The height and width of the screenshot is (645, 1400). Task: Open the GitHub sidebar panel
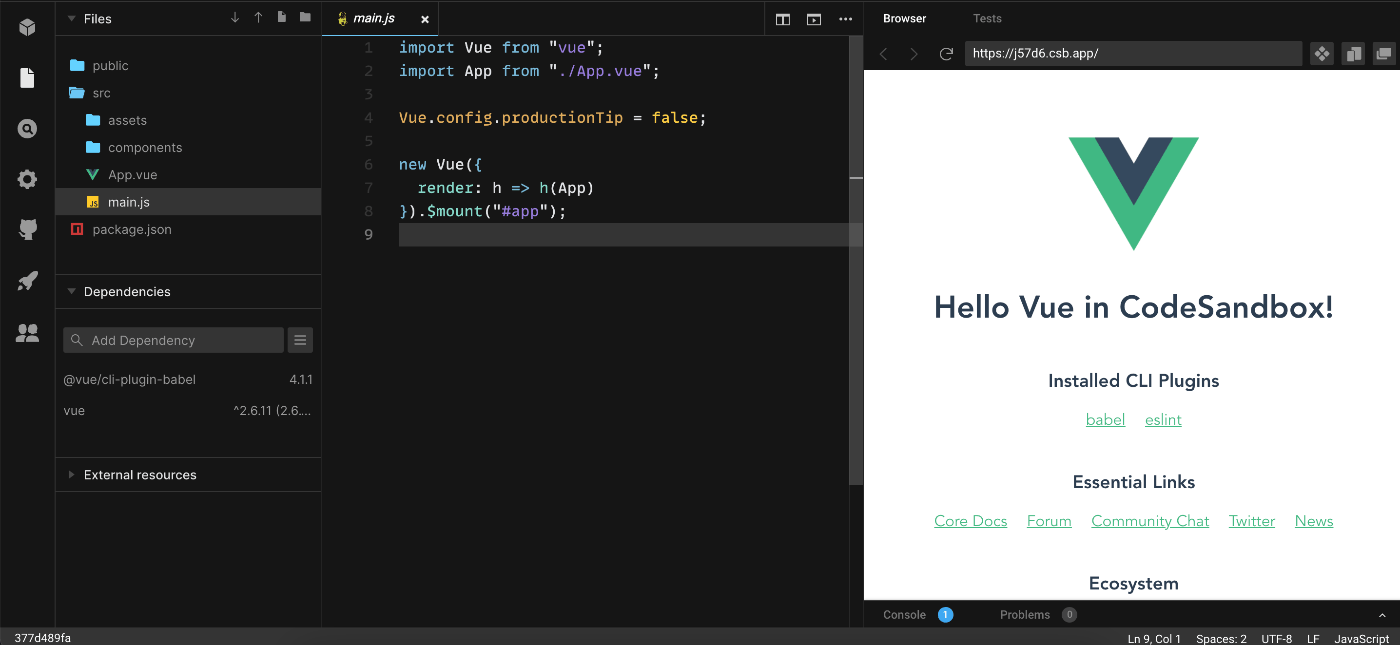click(27, 230)
